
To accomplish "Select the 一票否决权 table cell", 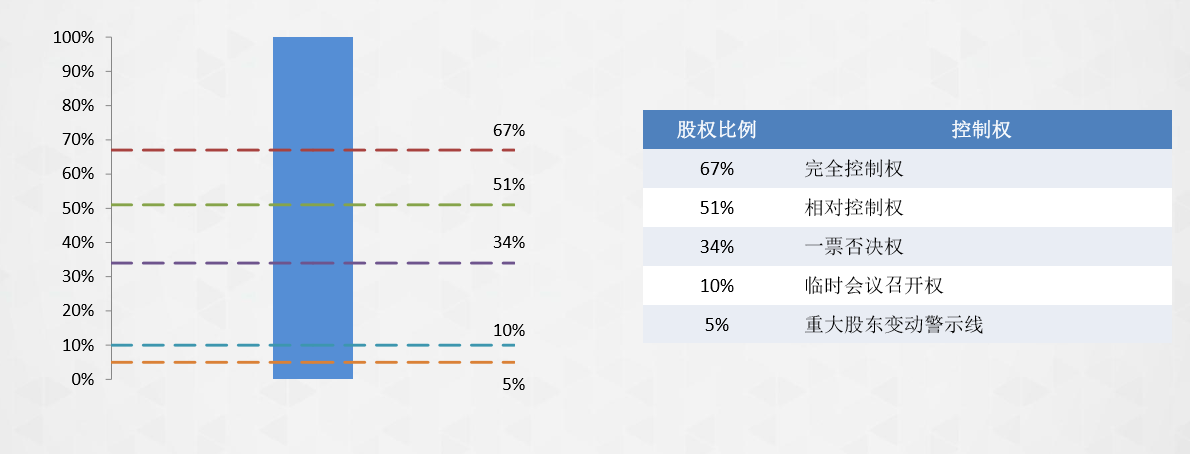I will pos(854,247).
